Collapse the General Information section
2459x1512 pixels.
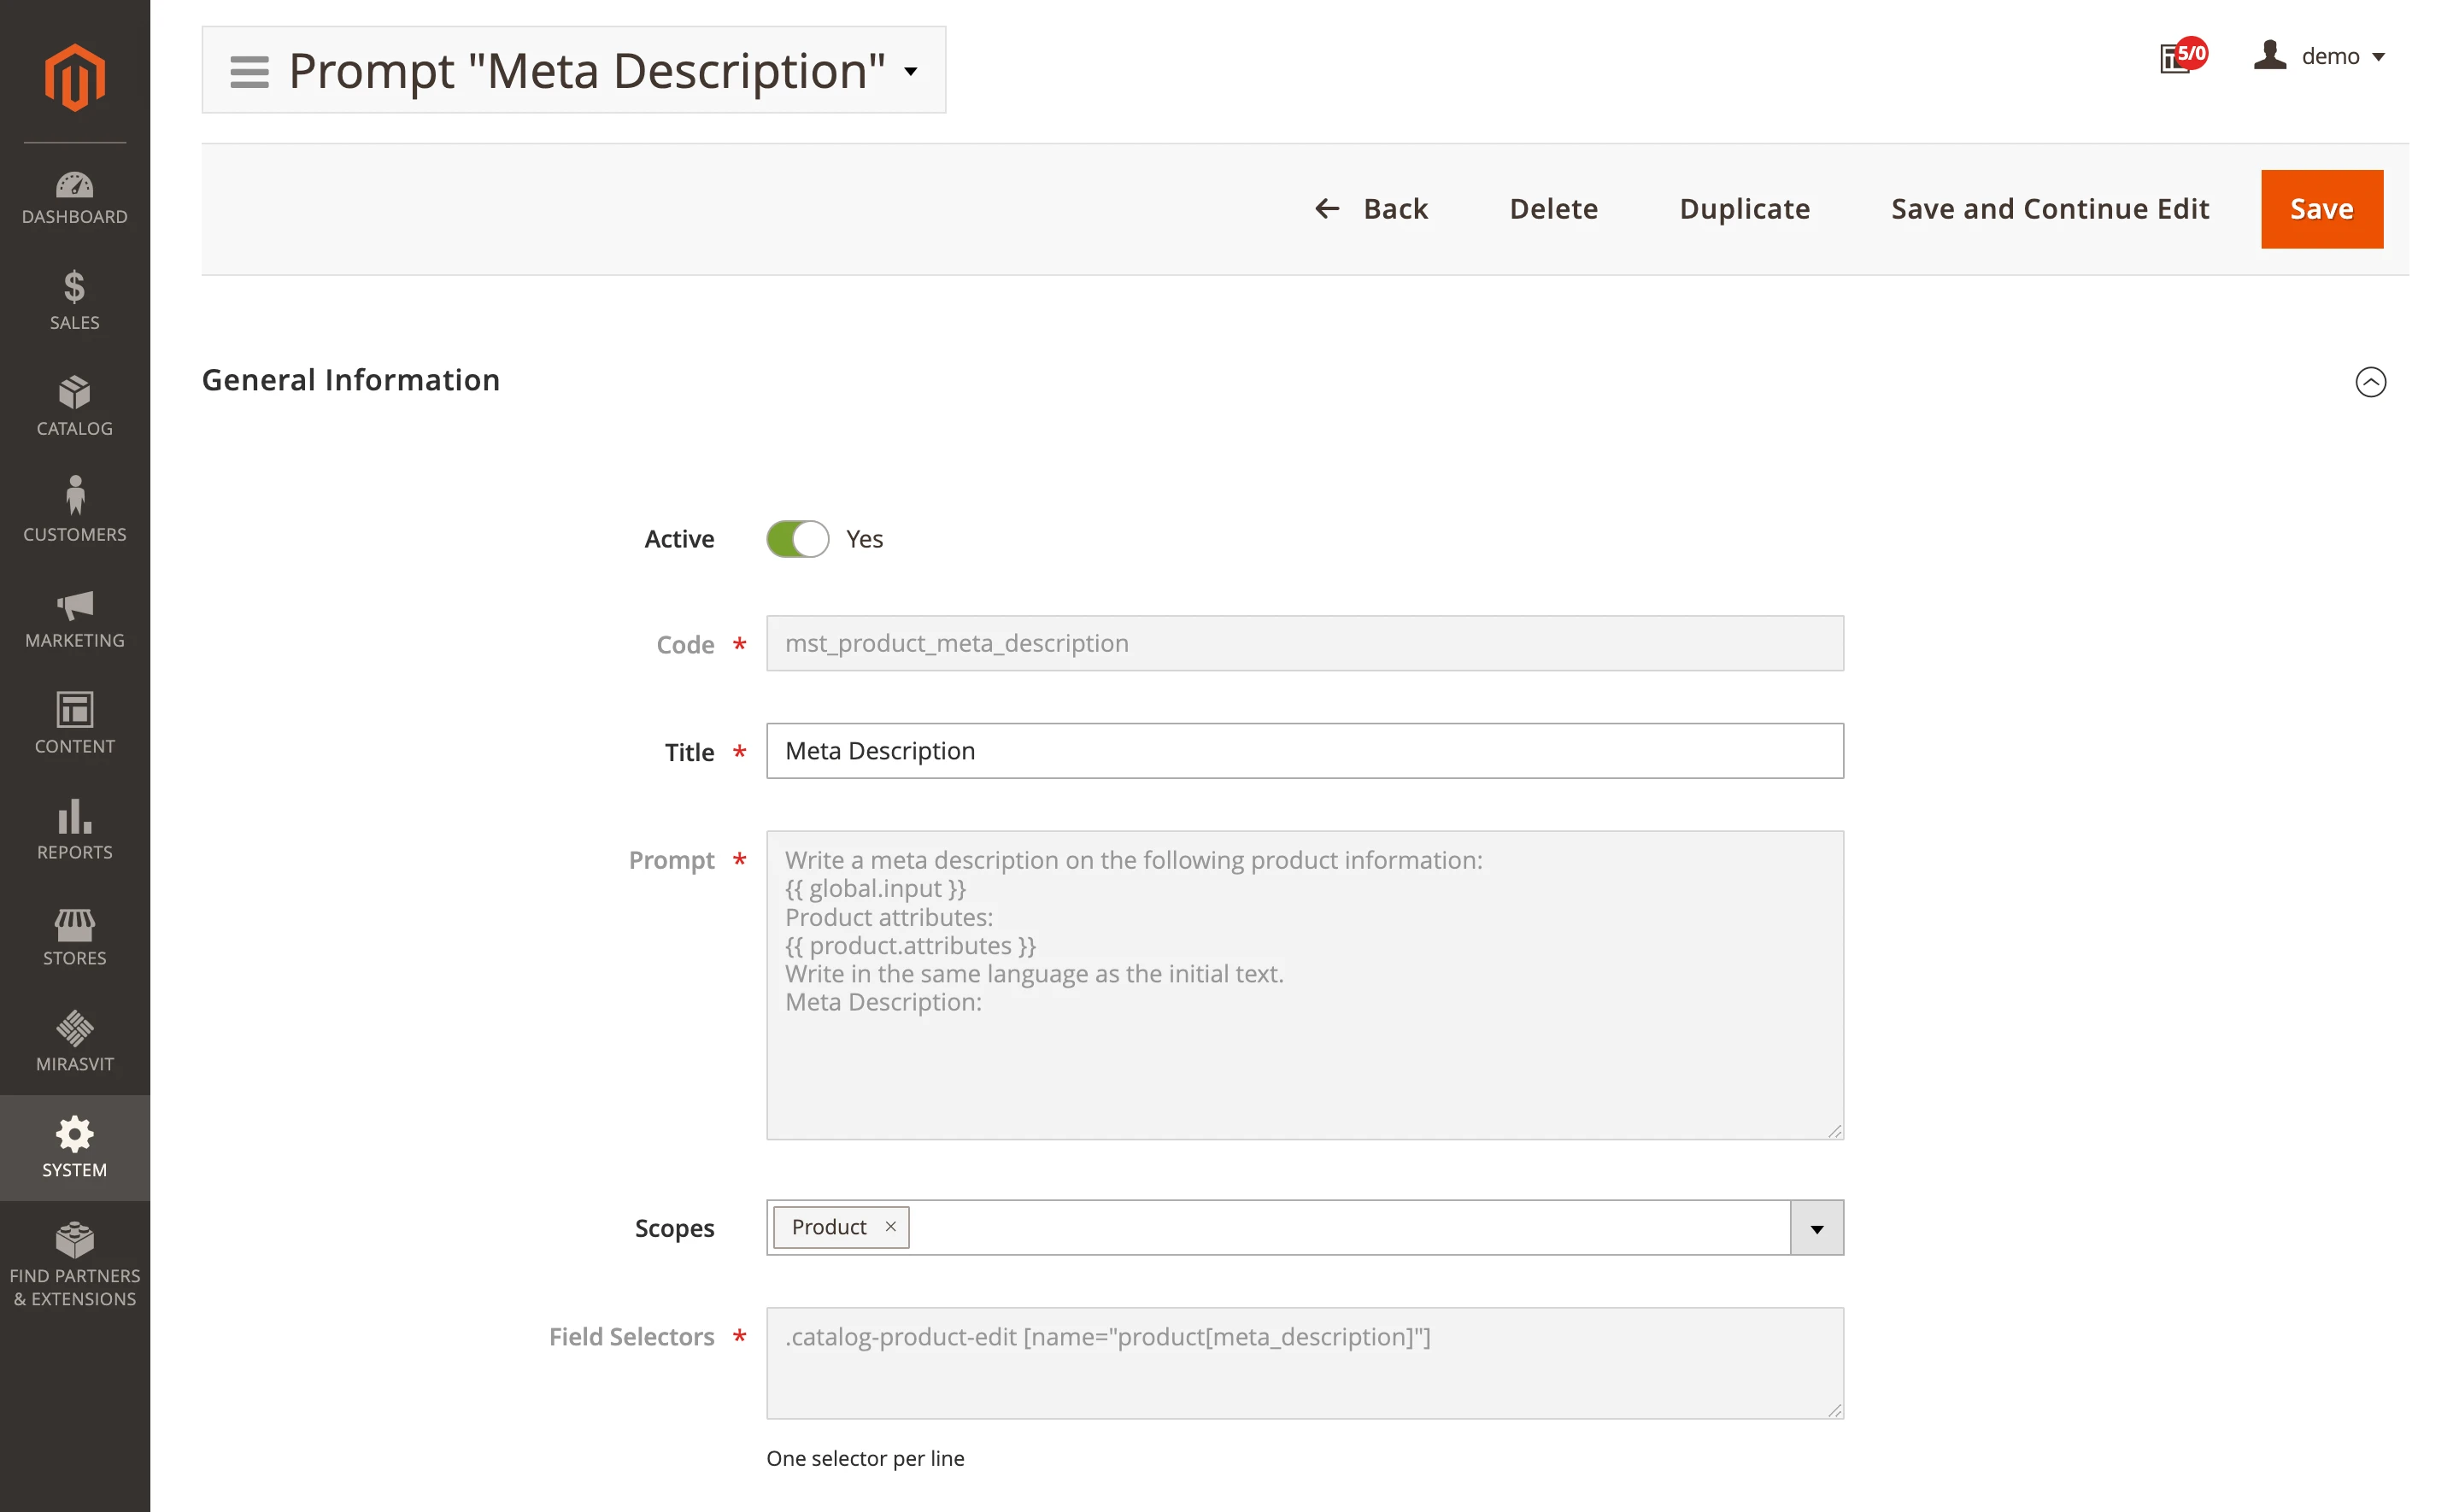[x=2370, y=382]
